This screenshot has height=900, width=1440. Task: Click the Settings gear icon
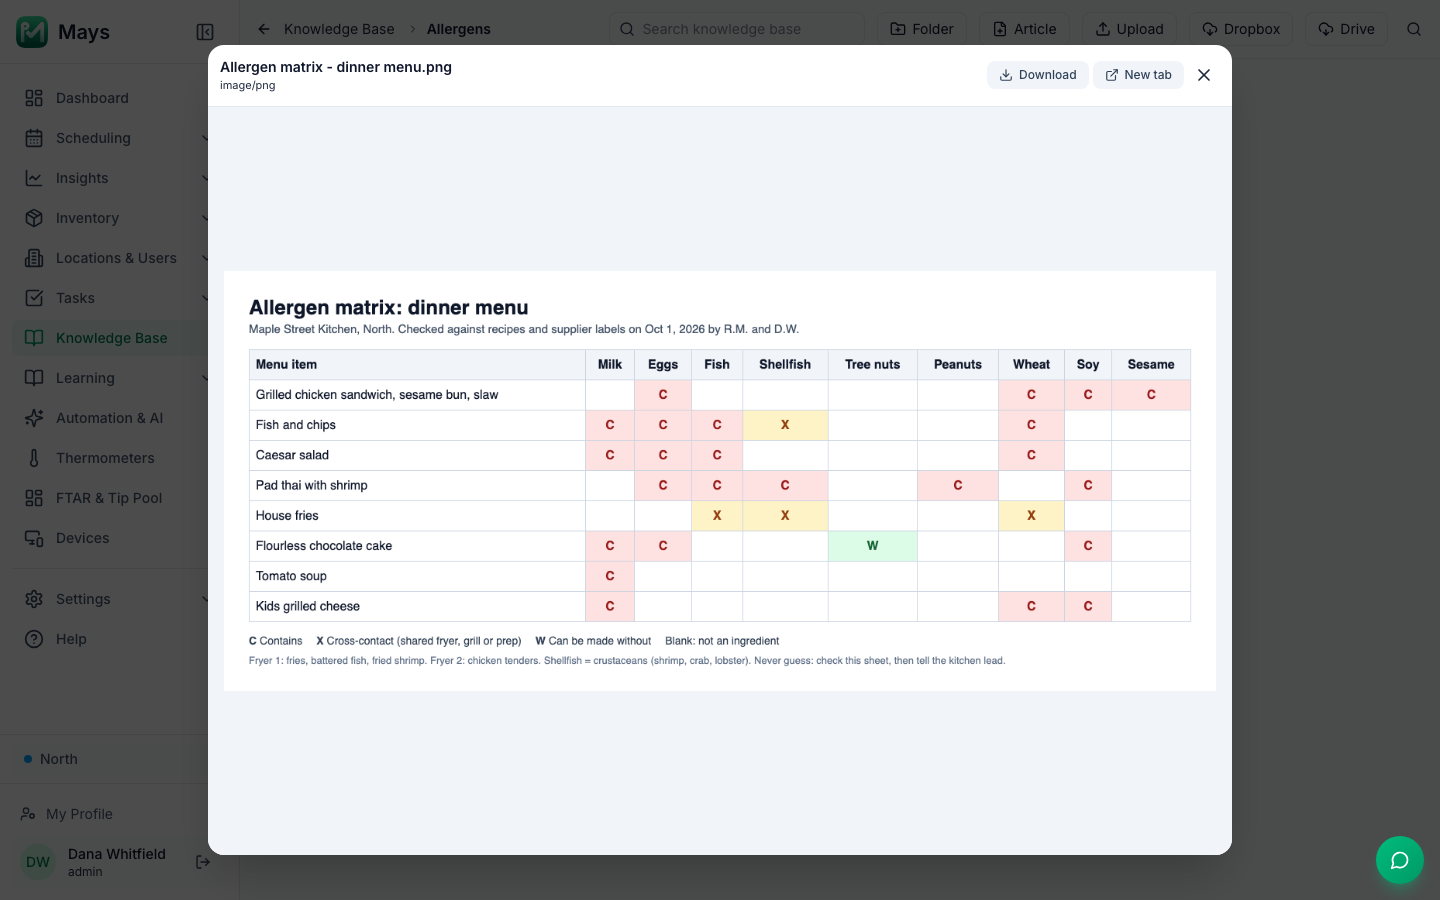pos(34,599)
